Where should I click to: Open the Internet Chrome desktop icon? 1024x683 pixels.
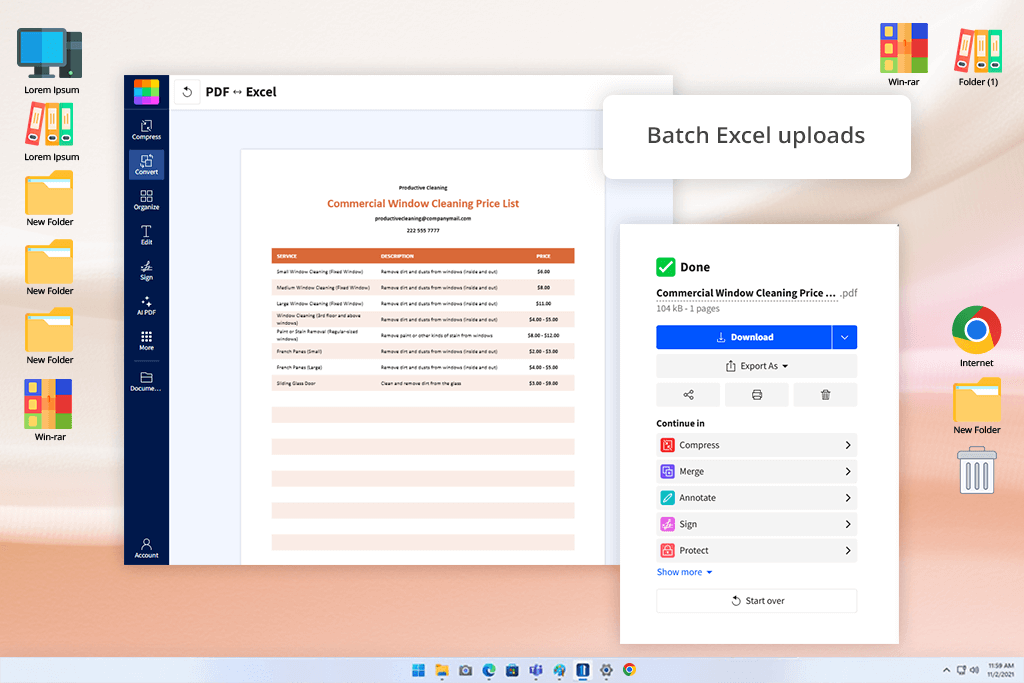[x=976, y=336]
